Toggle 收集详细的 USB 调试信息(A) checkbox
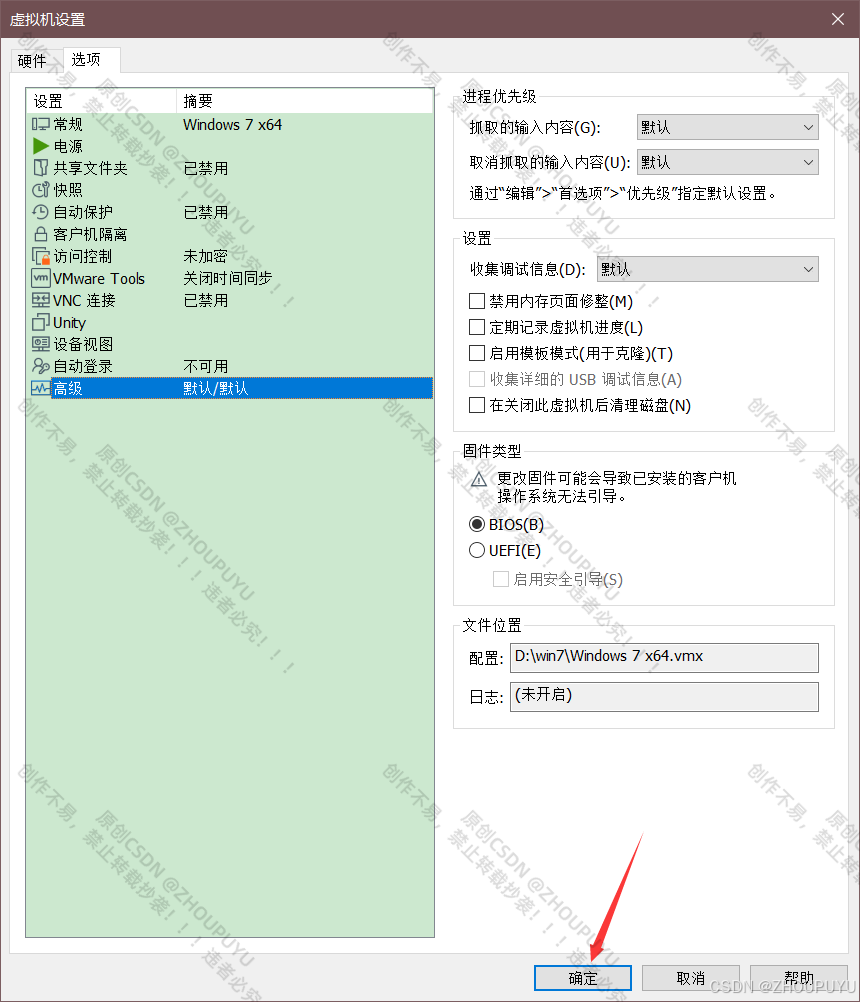The width and height of the screenshot is (860, 1002). pos(477,380)
